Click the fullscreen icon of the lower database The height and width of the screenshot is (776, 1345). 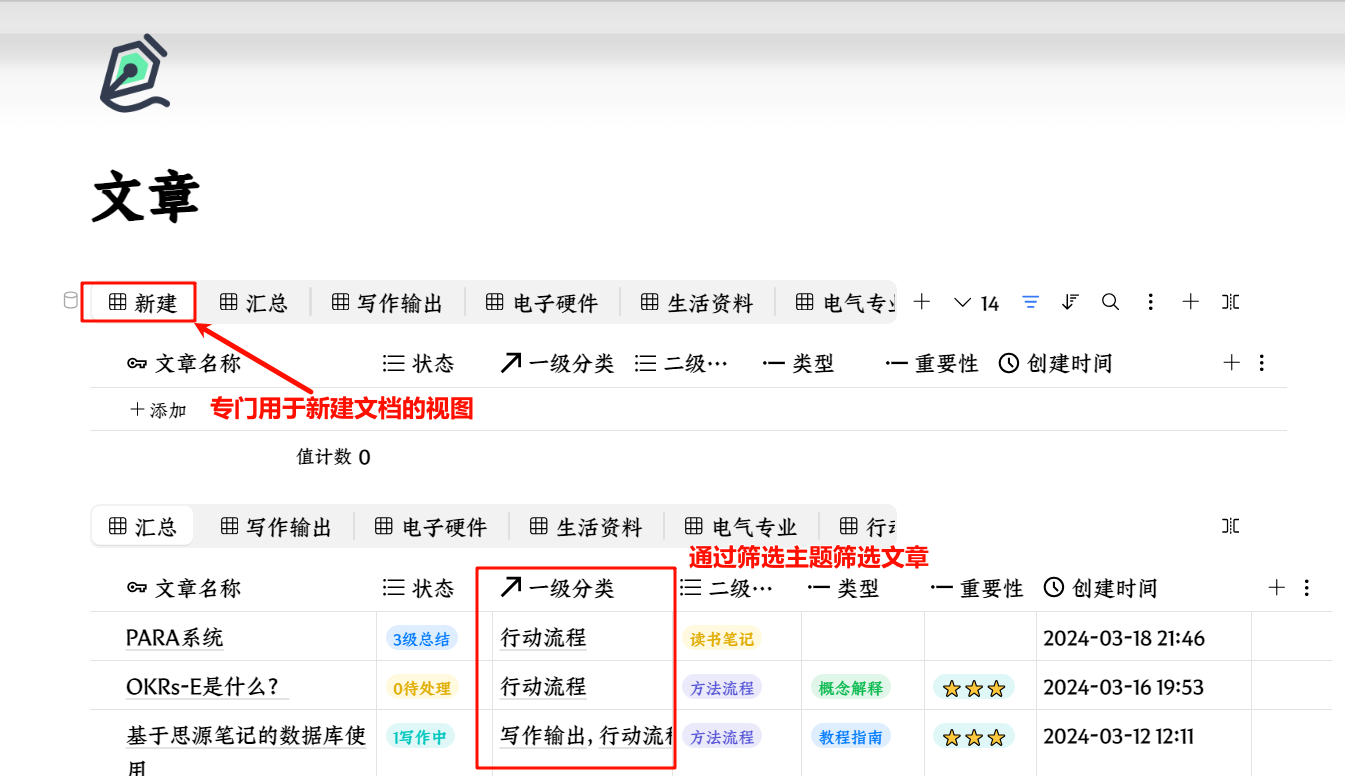1230,526
